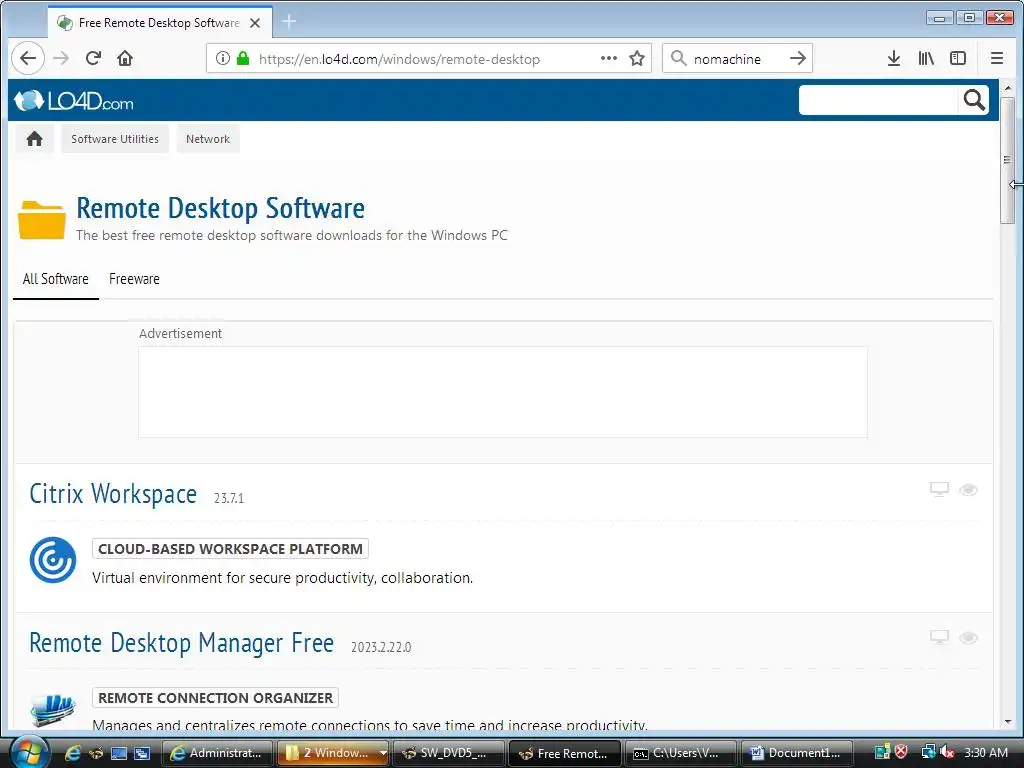The image size is (1024, 768).
Task: Click the Remote Connection Organizer tag
Action: (x=216, y=697)
